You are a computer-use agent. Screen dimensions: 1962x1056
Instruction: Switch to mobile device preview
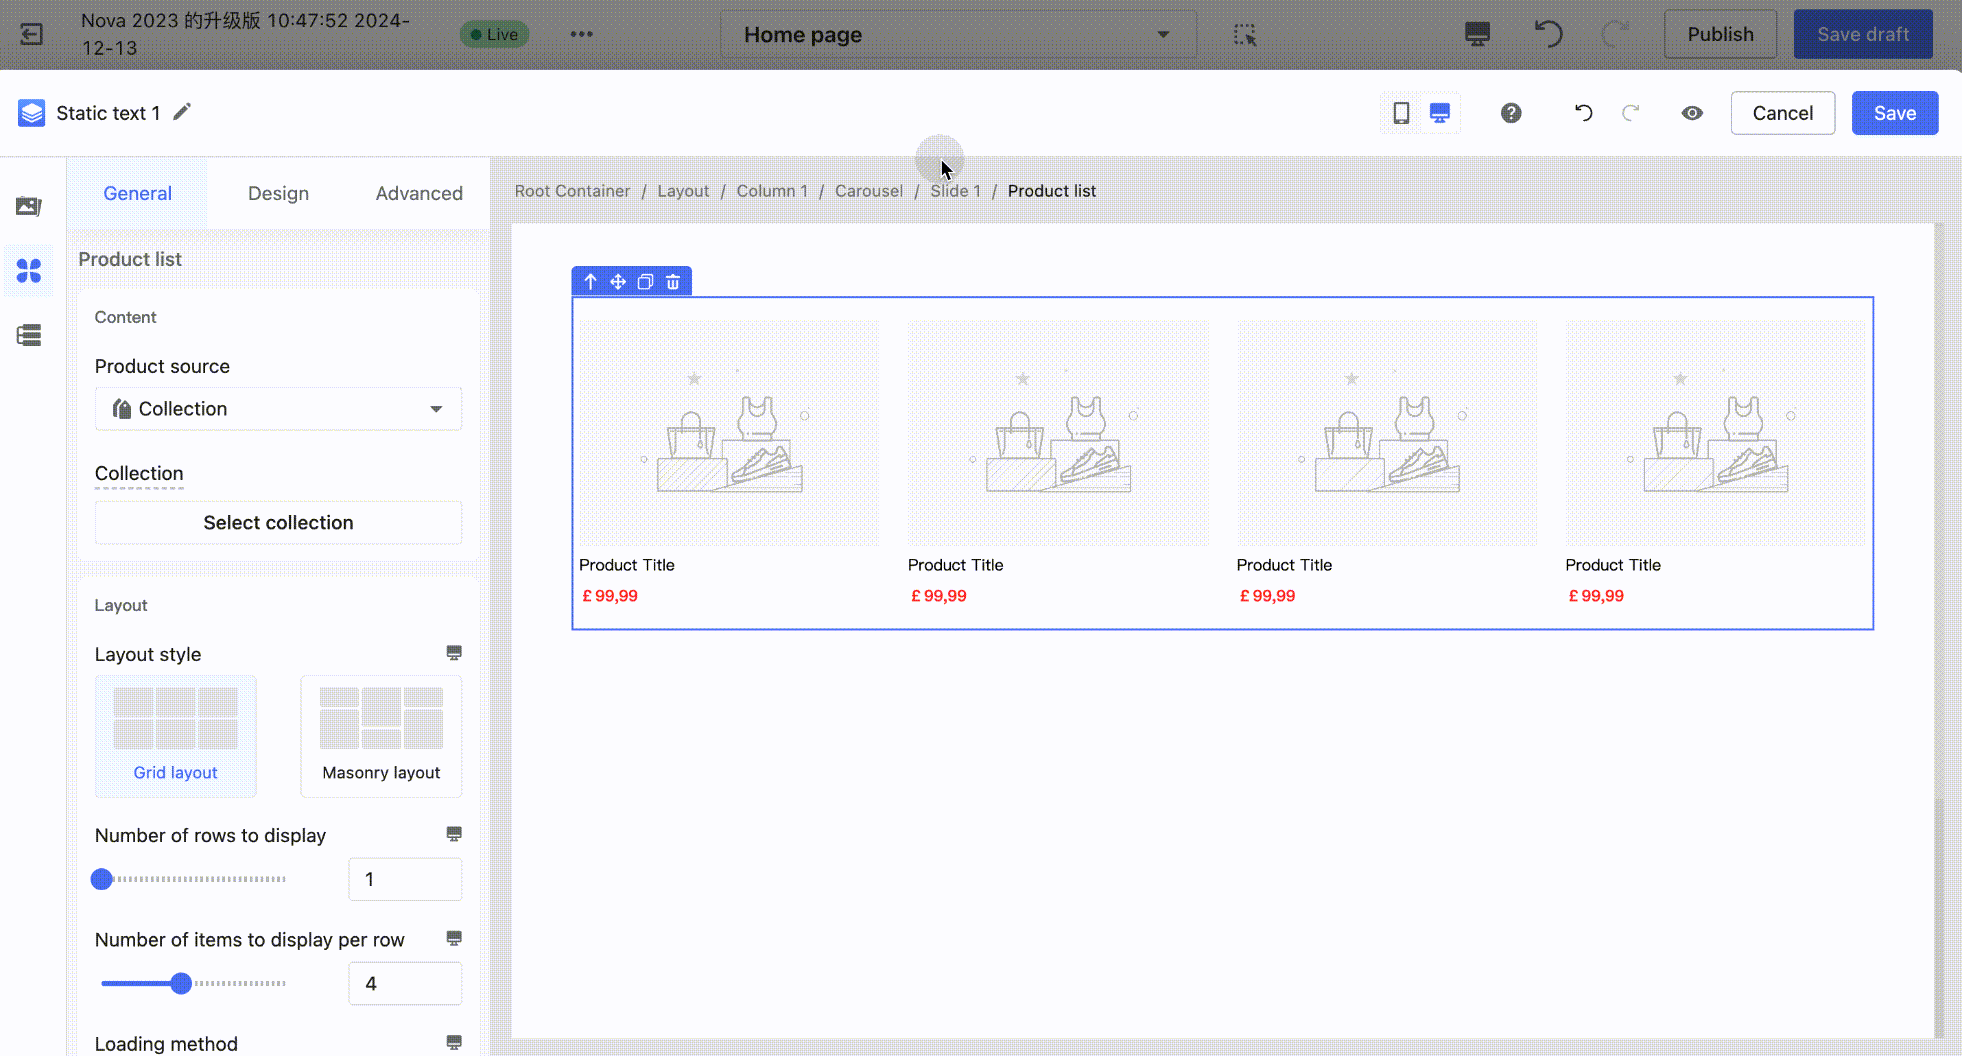pos(1401,113)
